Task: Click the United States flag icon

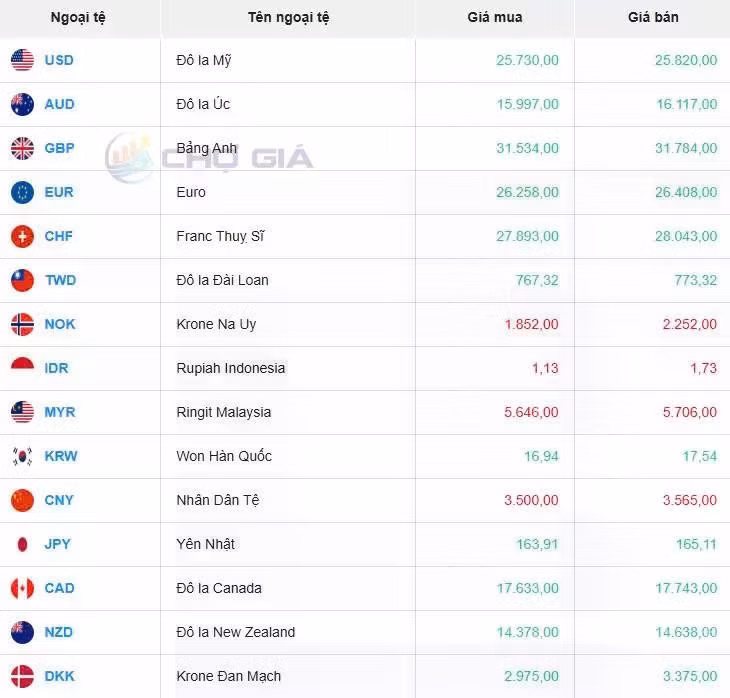Action: click(x=22, y=60)
